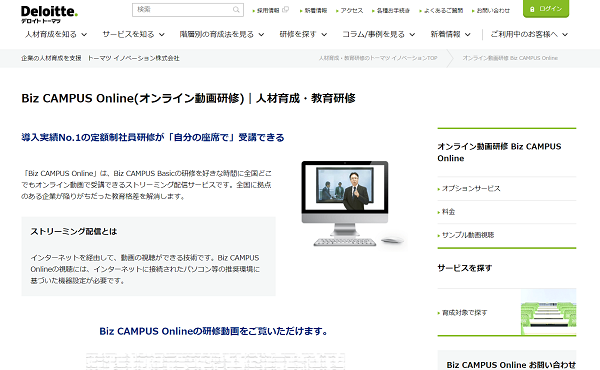Expand the 研修を探す menu
Viewport: 600px width, 370px height.
coord(303,34)
